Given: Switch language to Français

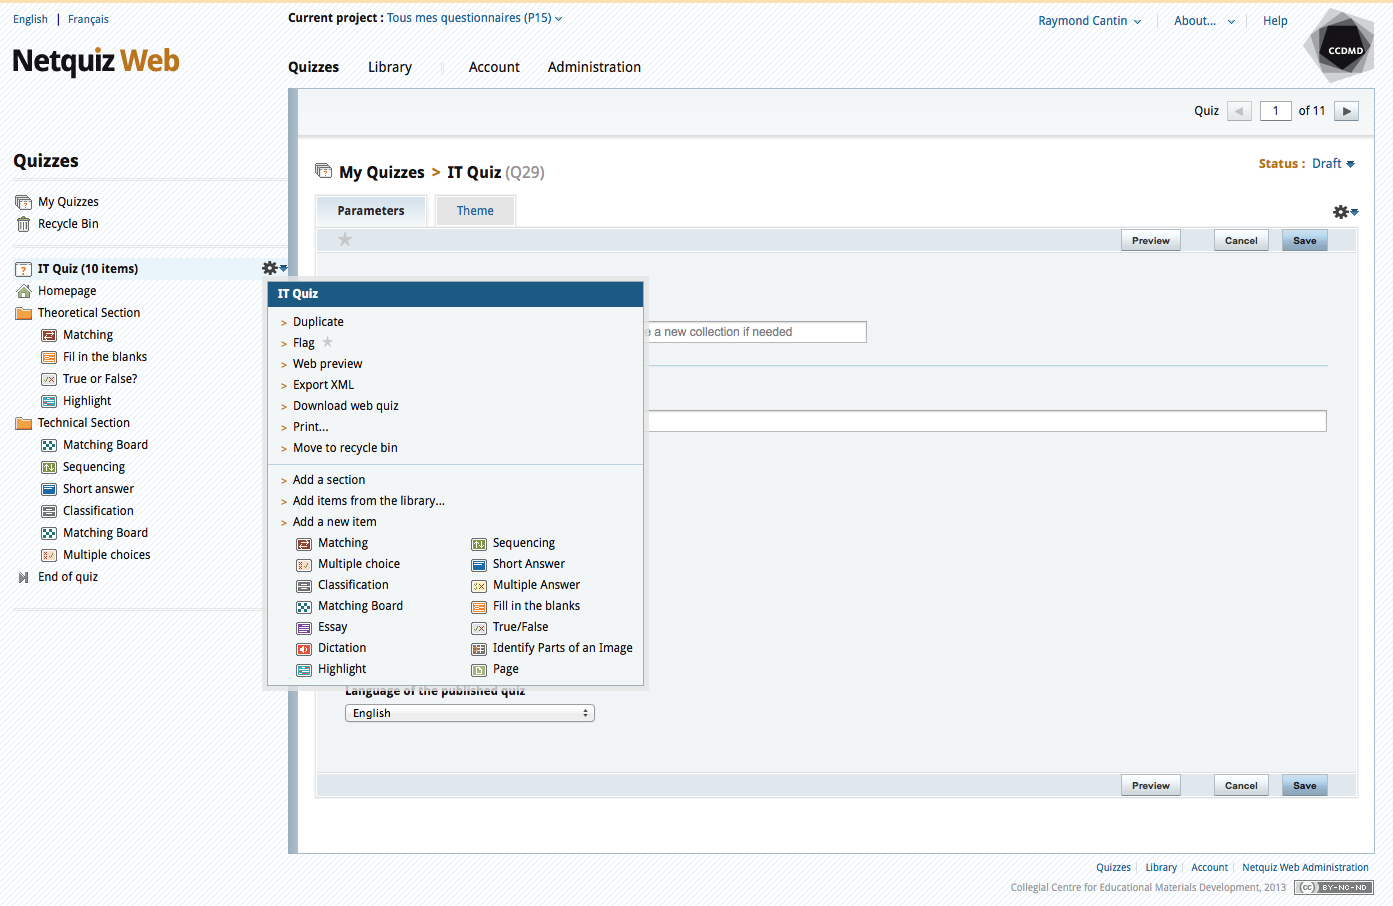Looking at the screenshot, I should tap(88, 19).
